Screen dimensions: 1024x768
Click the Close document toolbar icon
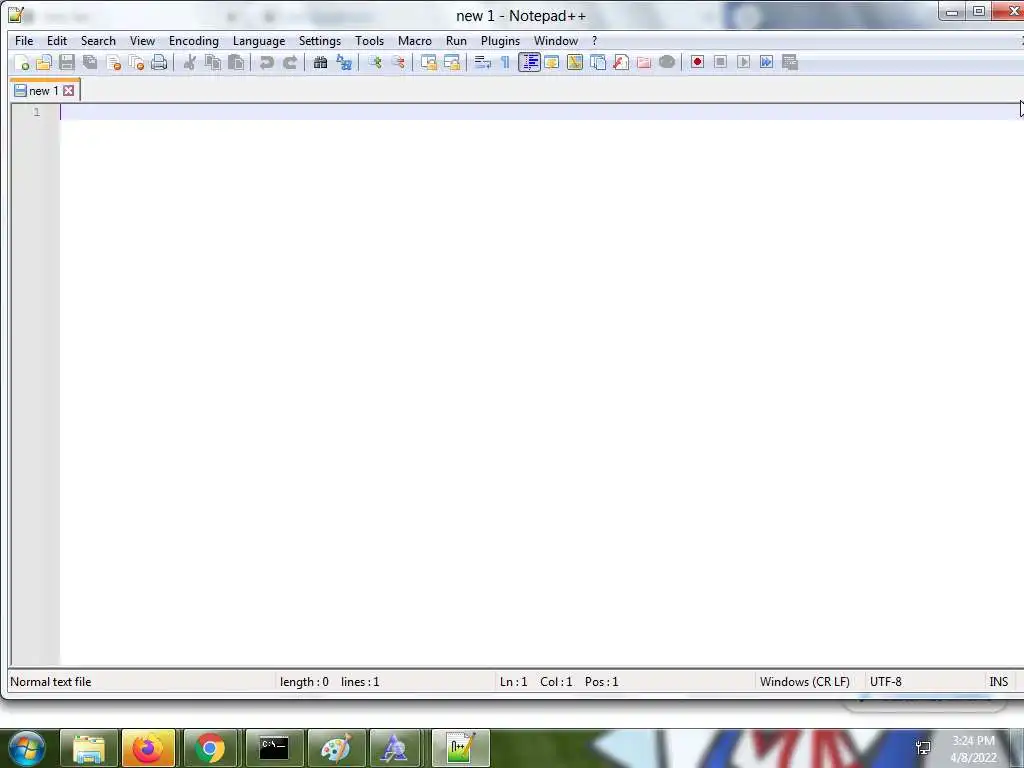[x=113, y=63]
